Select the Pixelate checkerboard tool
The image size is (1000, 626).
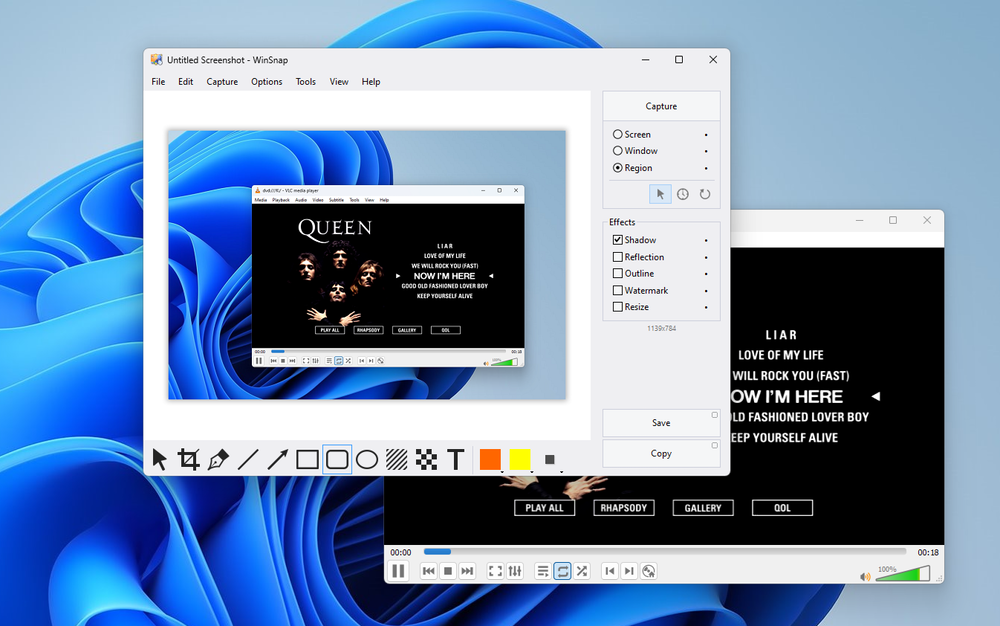pos(426,460)
